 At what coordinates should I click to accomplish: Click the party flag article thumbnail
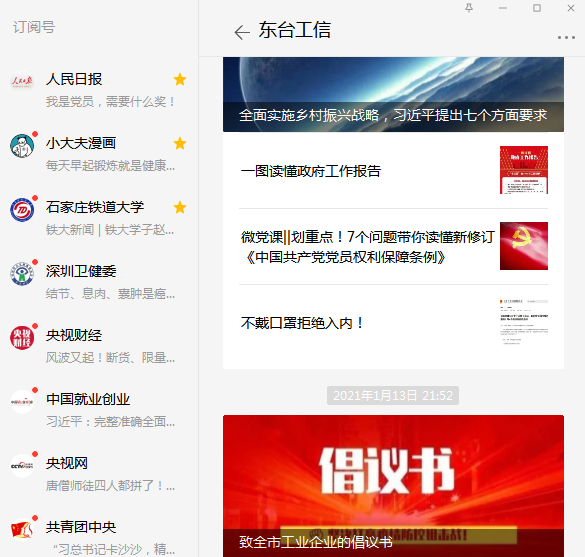click(x=524, y=246)
